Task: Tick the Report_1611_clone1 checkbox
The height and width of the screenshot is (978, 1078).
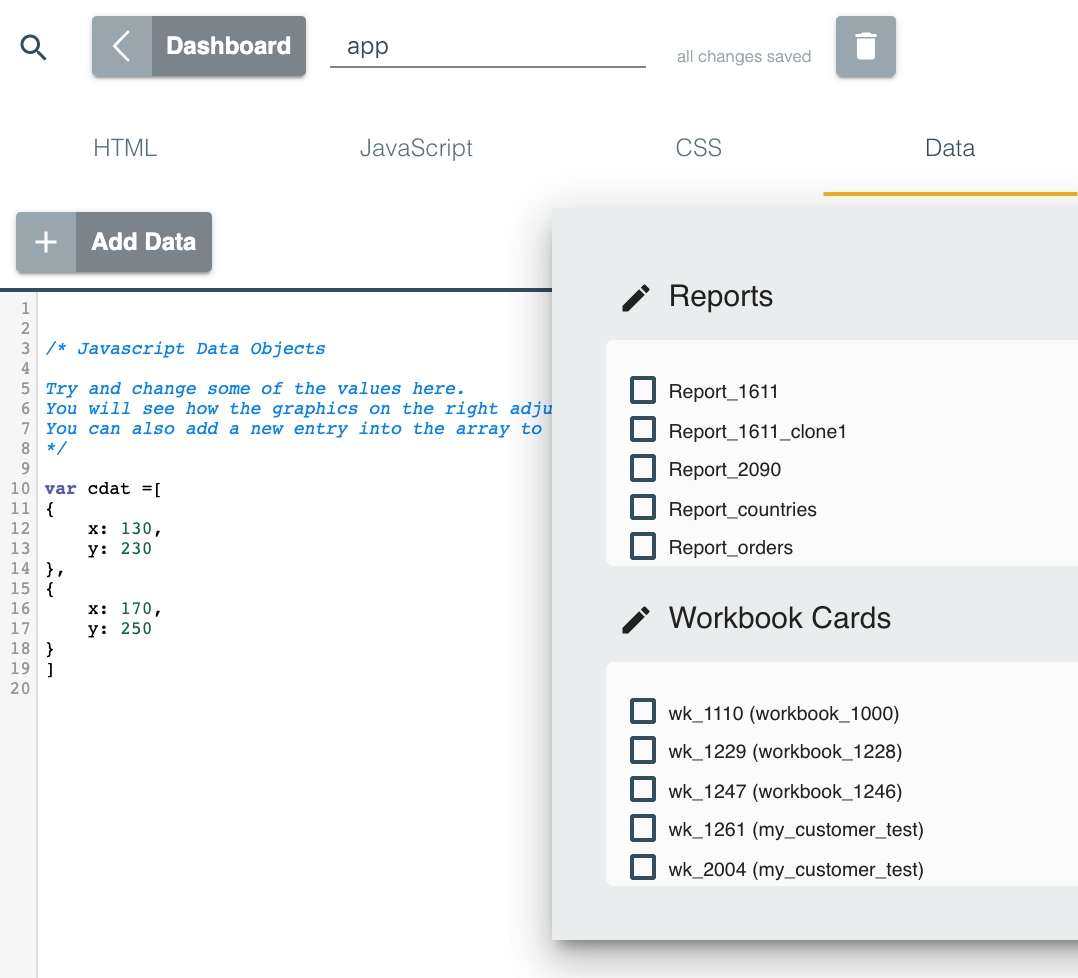Action: (643, 430)
